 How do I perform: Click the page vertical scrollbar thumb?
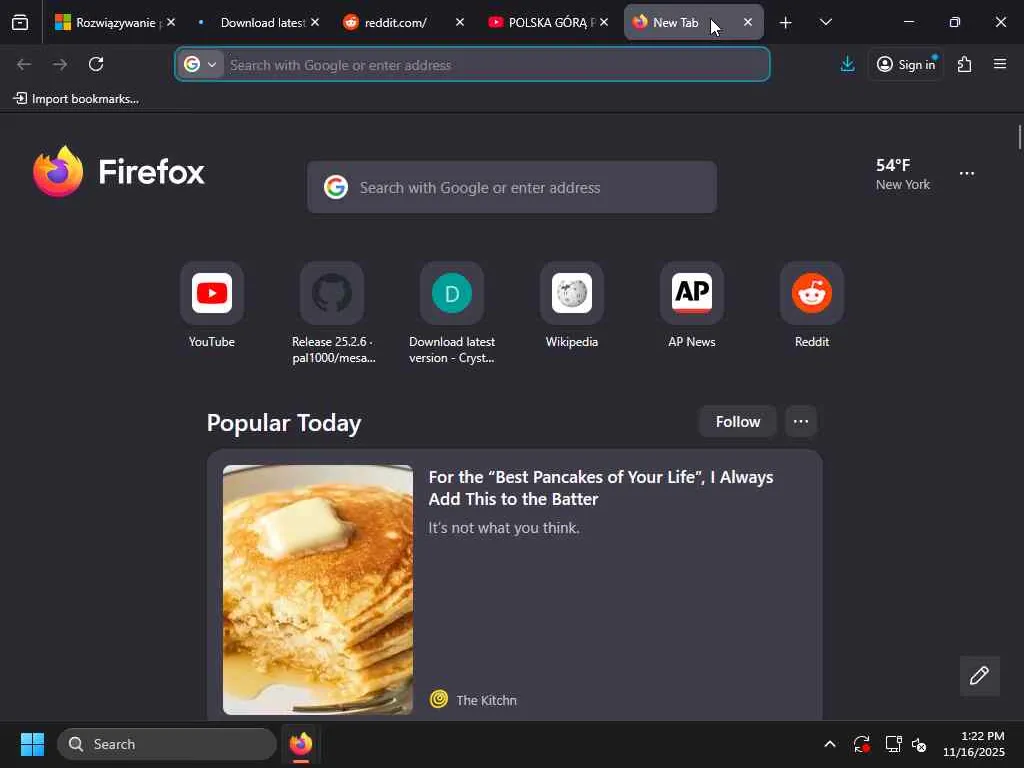pyautogui.click(x=1019, y=137)
